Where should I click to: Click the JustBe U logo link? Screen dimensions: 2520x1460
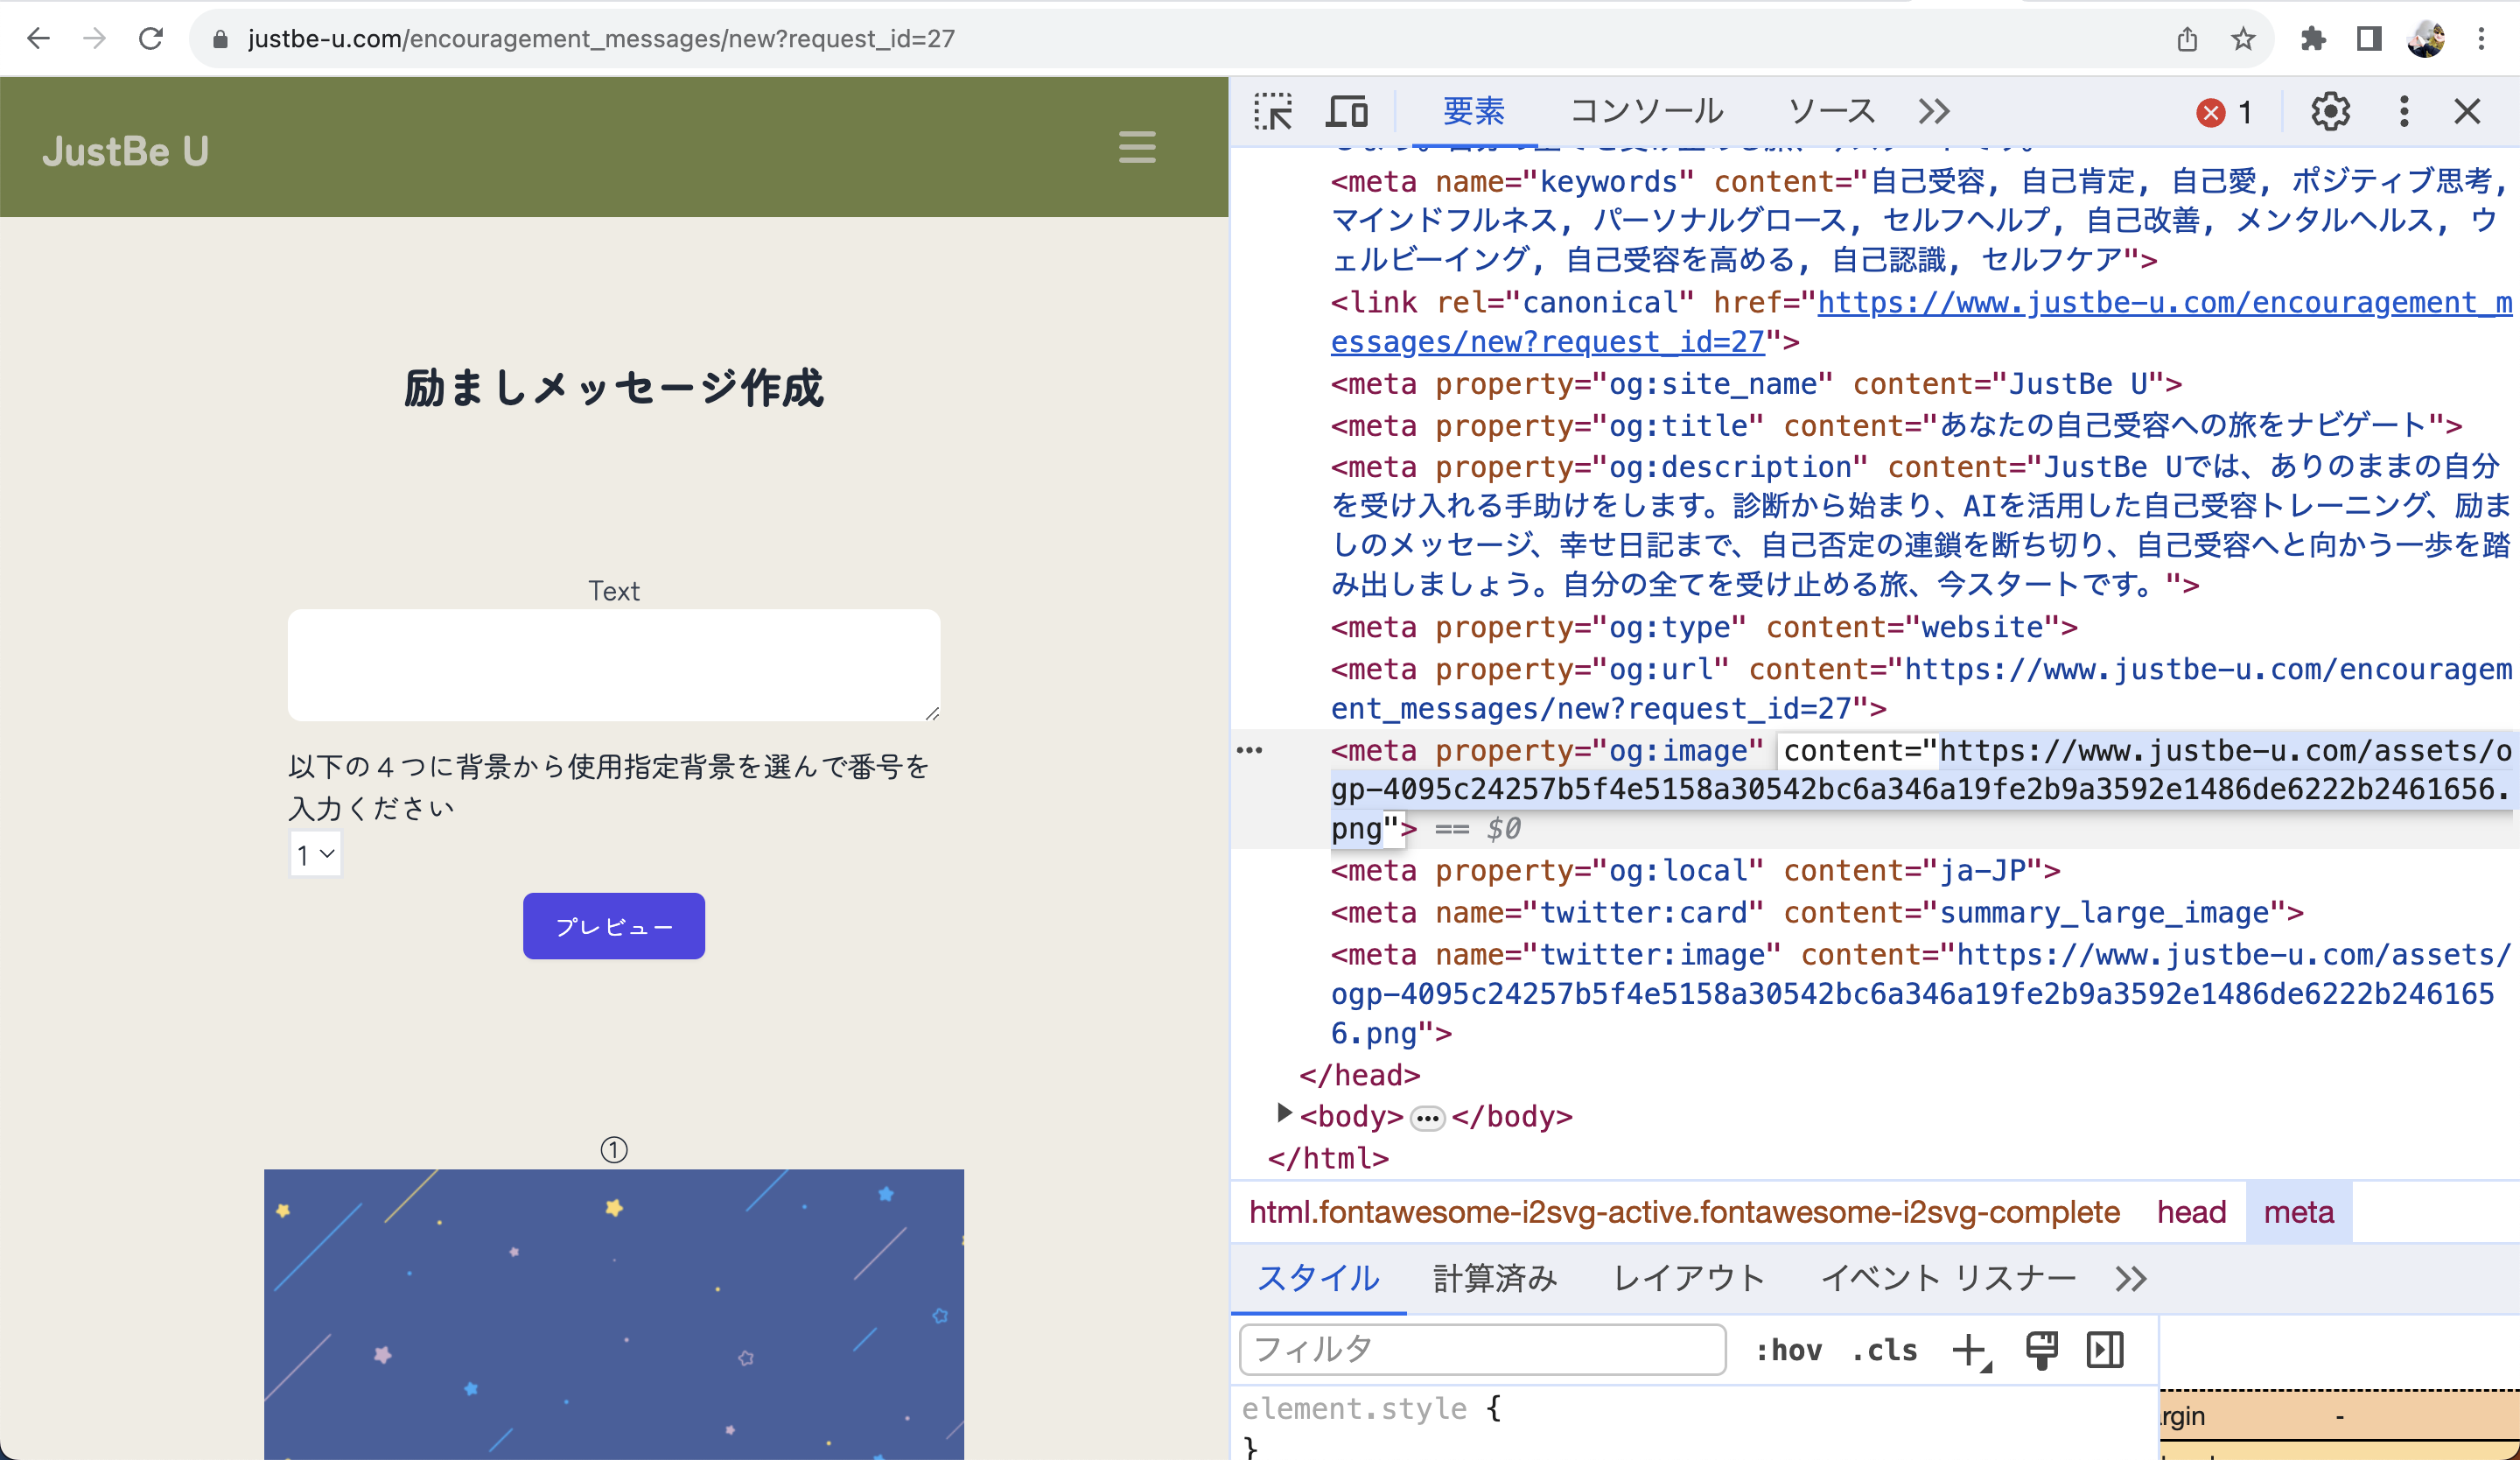[125, 151]
